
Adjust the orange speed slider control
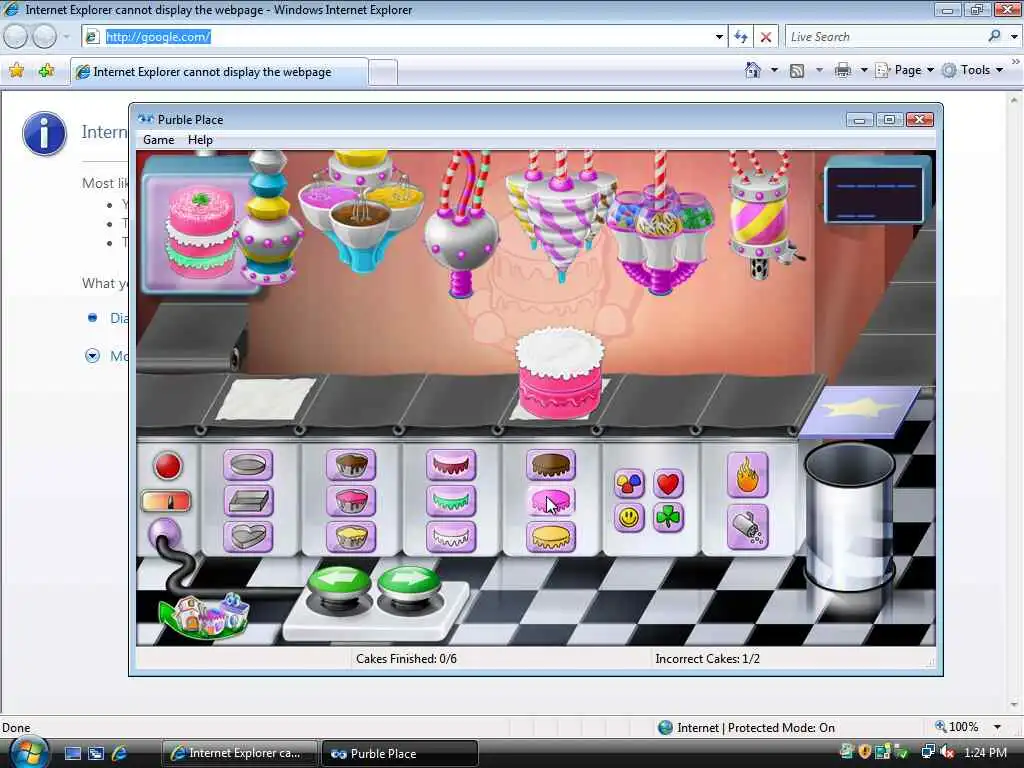tap(166, 501)
